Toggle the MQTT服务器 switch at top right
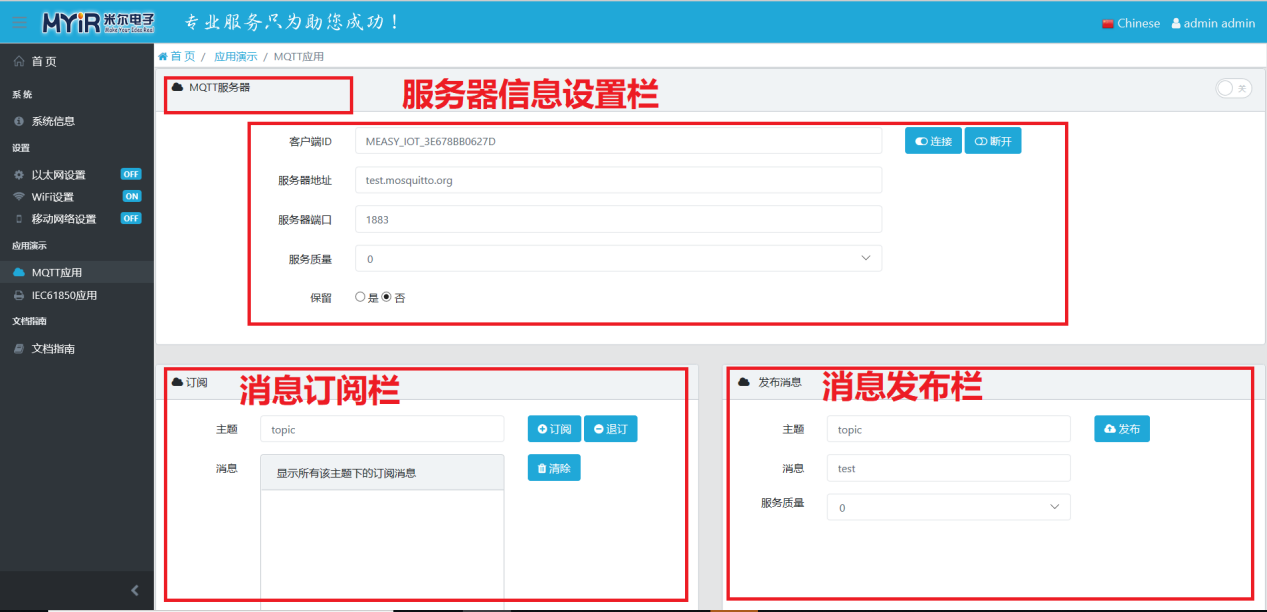1267x612 pixels. pos(1233,89)
